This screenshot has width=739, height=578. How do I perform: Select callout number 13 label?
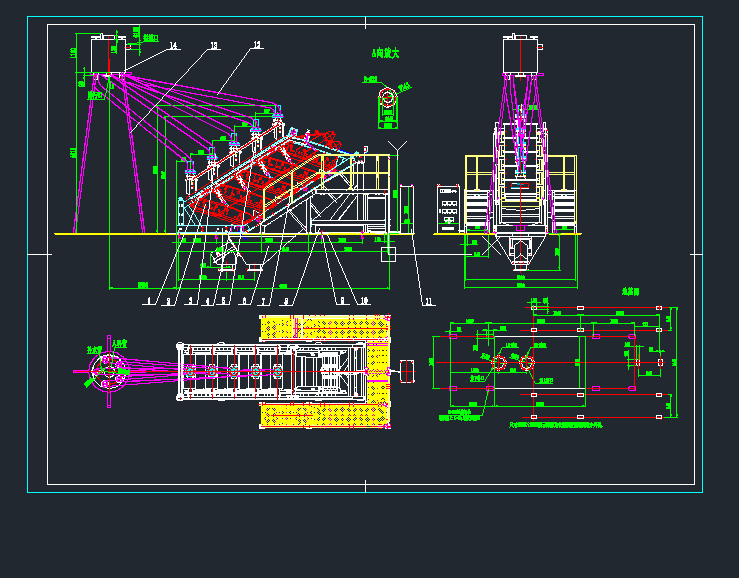tap(214, 46)
